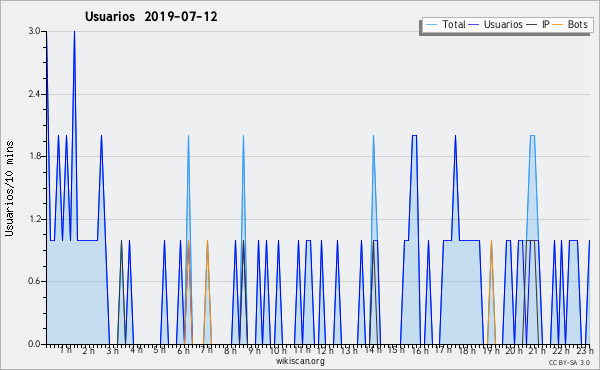Select the Usuarios legend entry
The height and width of the screenshot is (370, 600).
click(496, 24)
